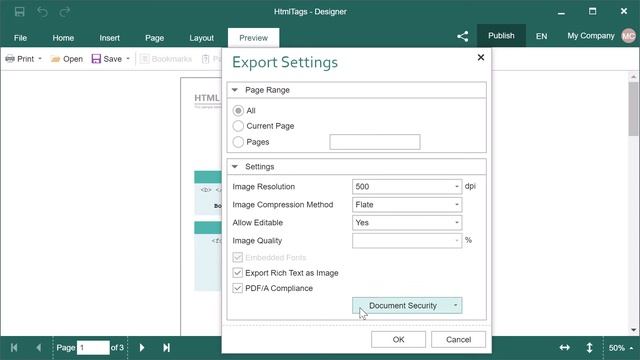
Task: Click the undo arrow in the title bar
Action: (42, 11)
